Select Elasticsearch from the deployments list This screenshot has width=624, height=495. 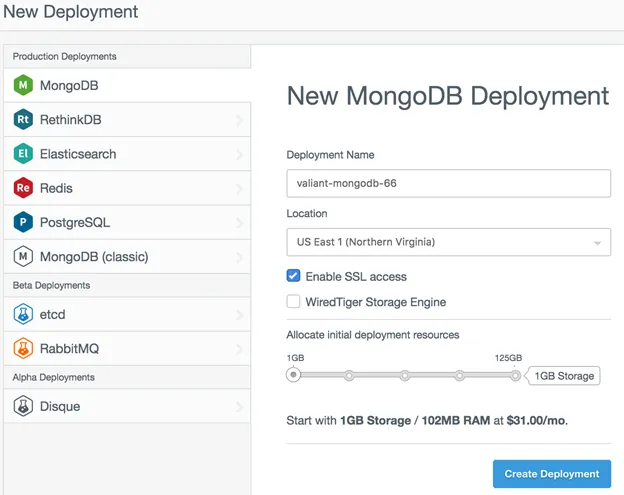[x=78, y=154]
